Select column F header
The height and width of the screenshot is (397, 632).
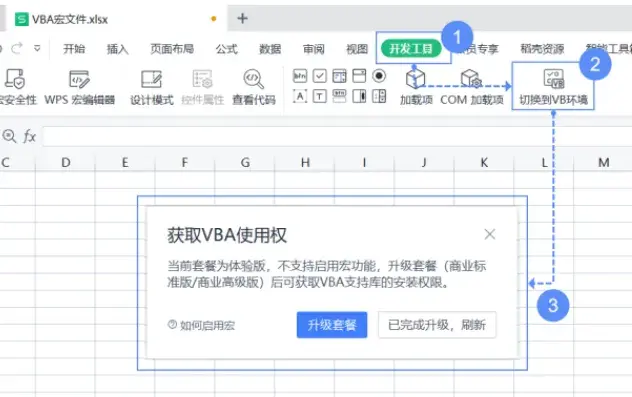coord(185,162)
